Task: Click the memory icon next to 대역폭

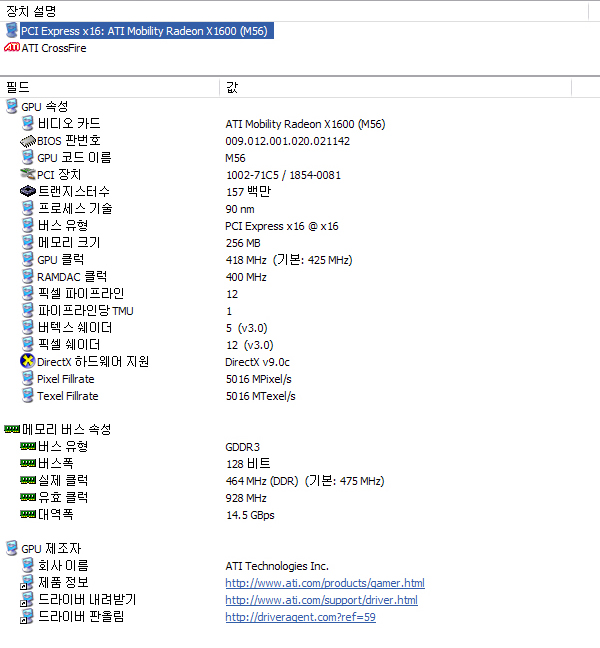Action: coord(28,514)
